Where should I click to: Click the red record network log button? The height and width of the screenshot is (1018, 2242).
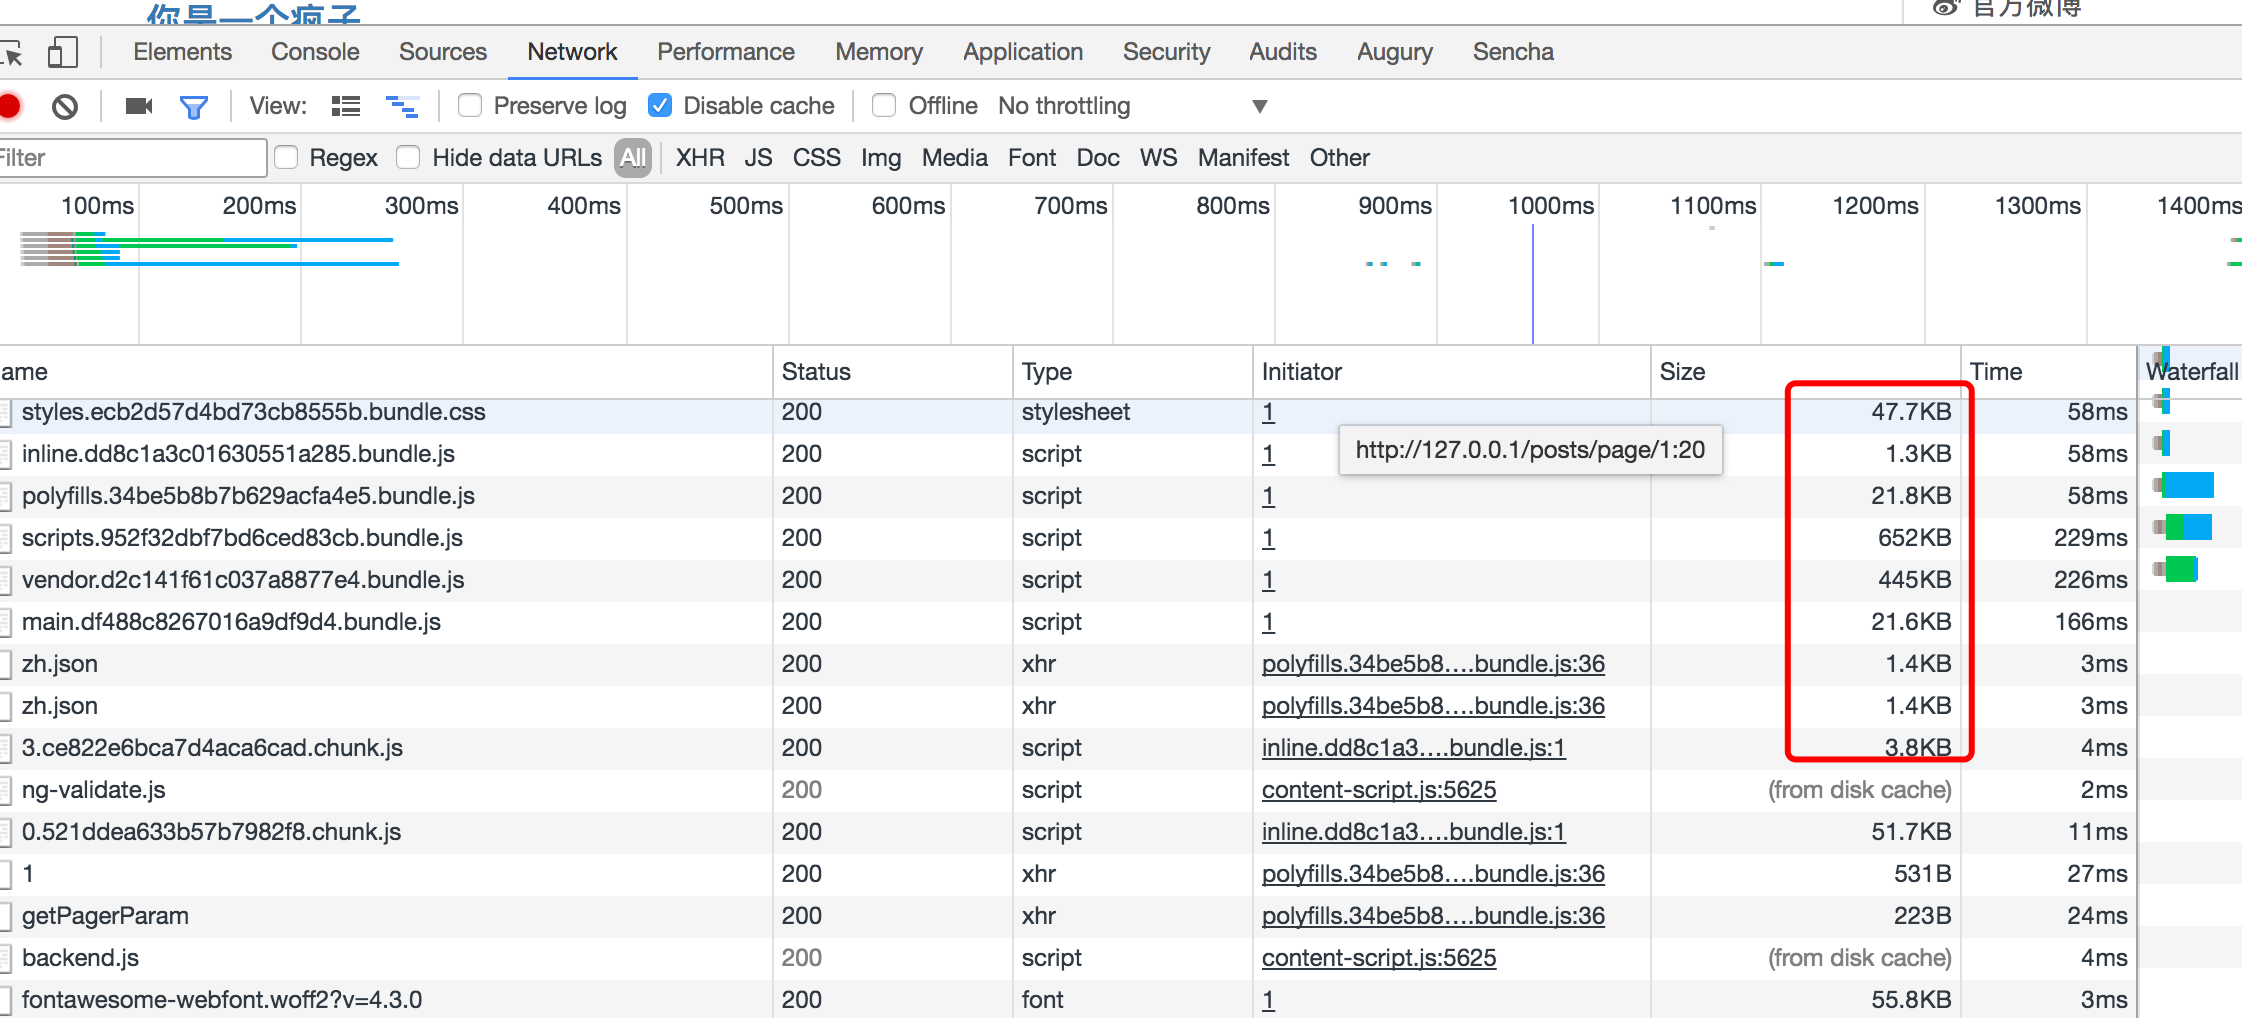pos(9,106)
